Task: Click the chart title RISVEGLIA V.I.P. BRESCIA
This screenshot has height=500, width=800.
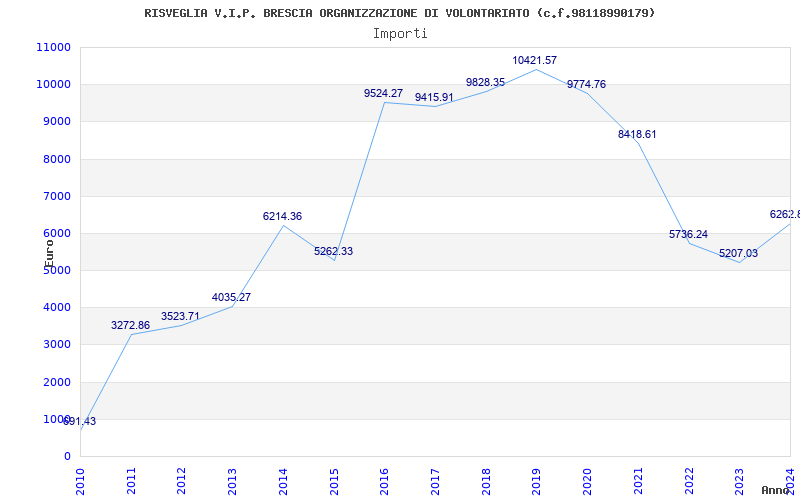Action: click(x=399, y=13)
